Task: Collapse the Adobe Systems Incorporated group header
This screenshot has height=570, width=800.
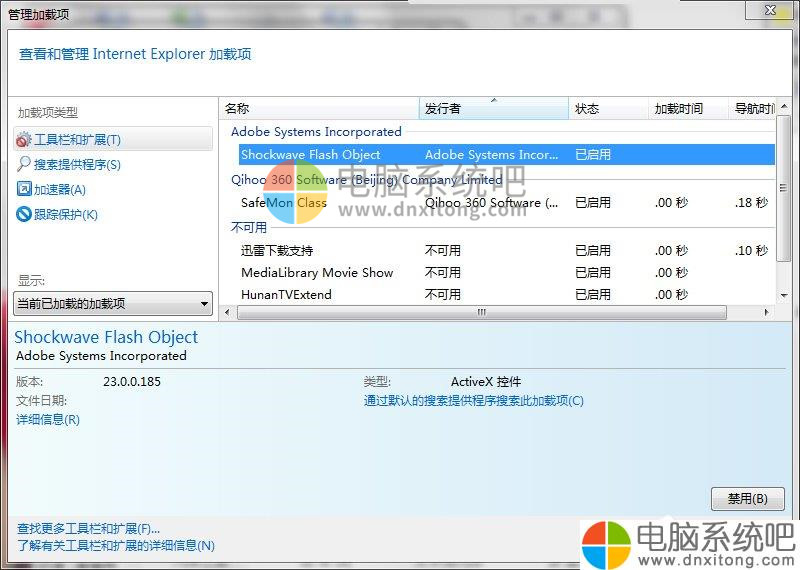Action: click(x=316, y=131)
